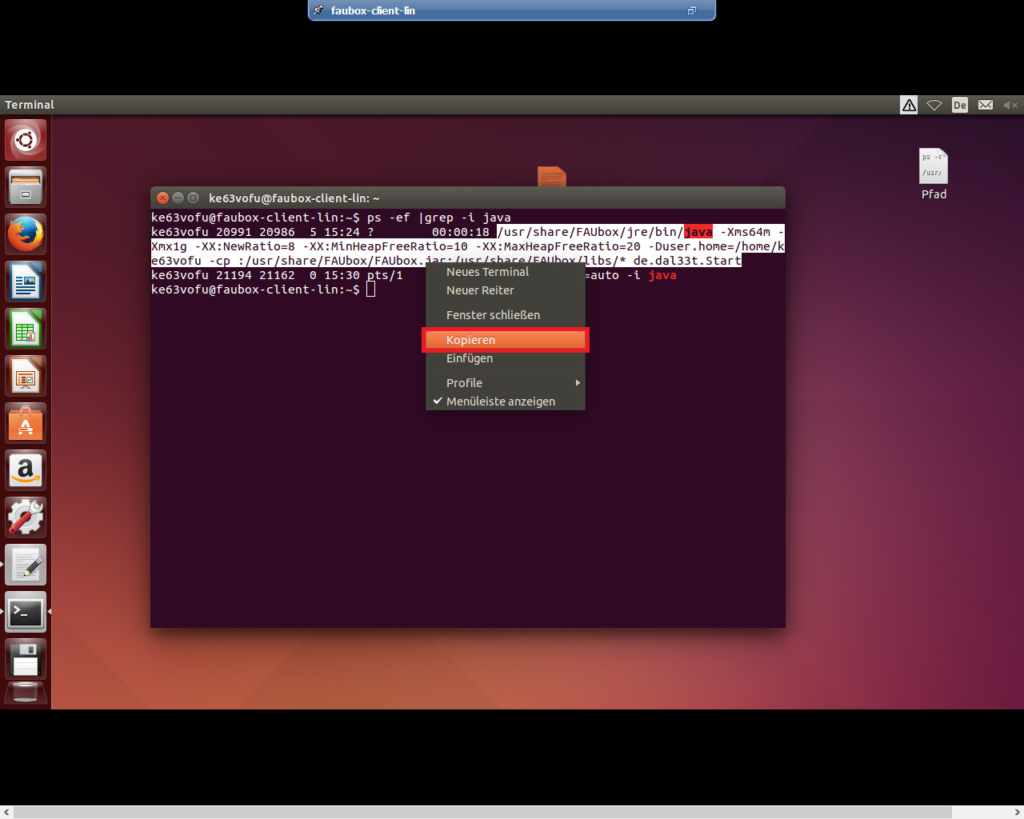Open the De keyboard layout indicator
The height and width of the screenshot is (819, 1024).
pyautogui.click(x=959, y=105)
